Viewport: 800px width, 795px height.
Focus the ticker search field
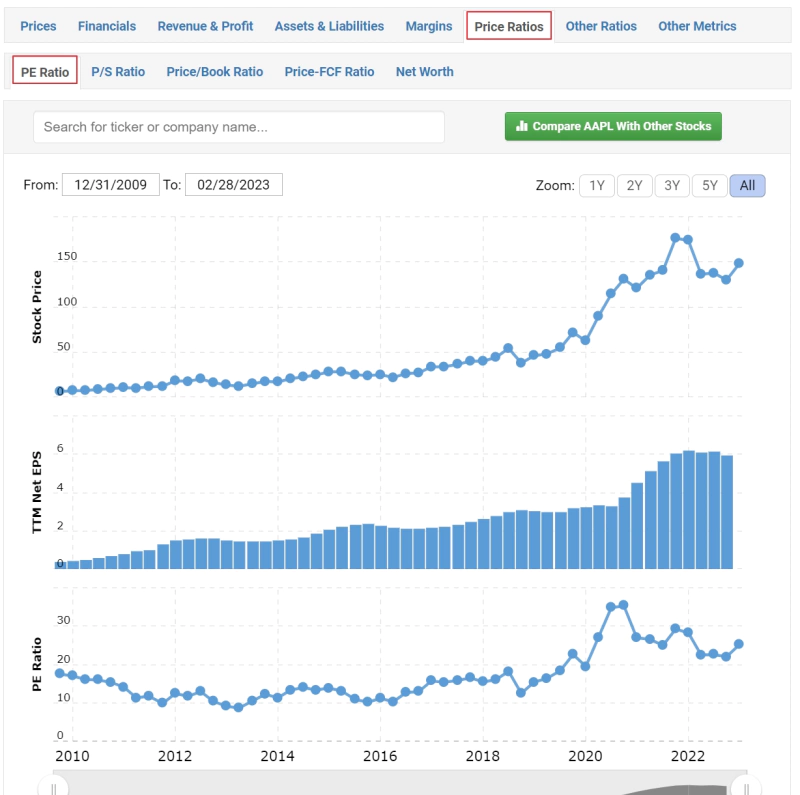[x=239, y=127]
